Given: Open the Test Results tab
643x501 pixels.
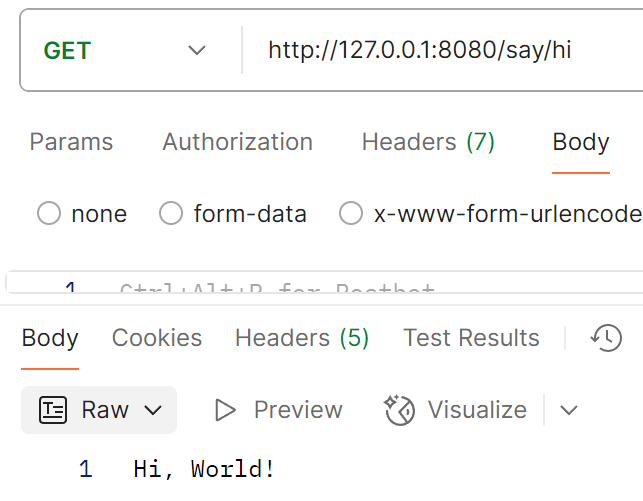Looking at the screenshot, I should 471,338.
